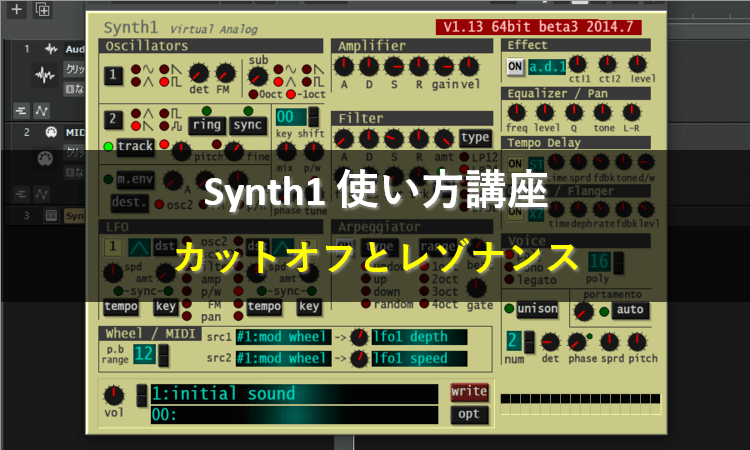Open the lfo1 speed destination dropdown
The image size is (750, 450).
click(422, 358)
